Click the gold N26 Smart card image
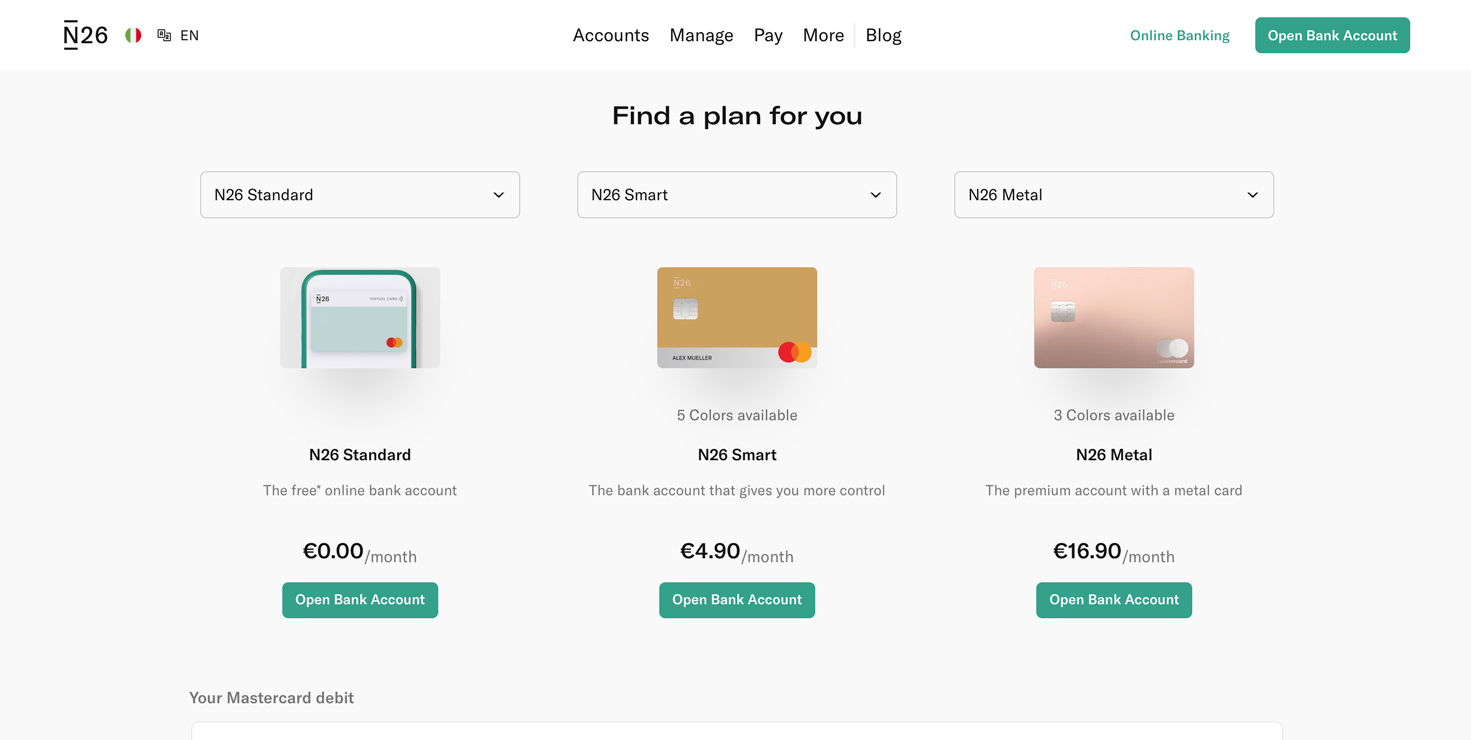 [x=737, y=318]
